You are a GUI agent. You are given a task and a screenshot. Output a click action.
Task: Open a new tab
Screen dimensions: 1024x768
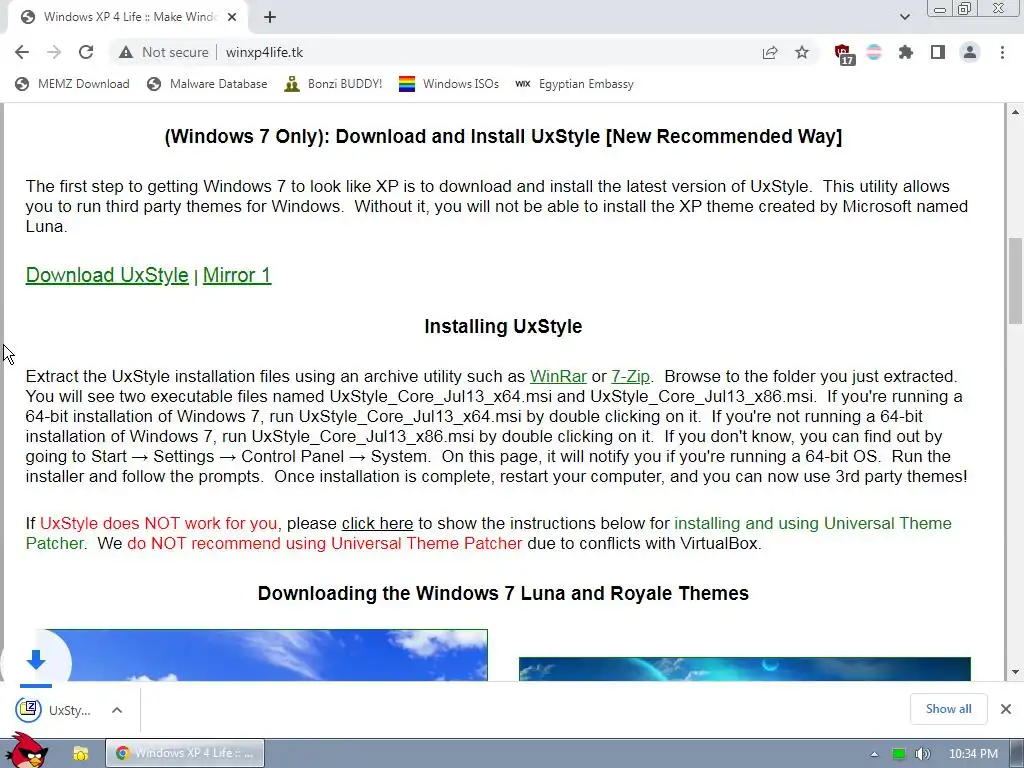[x=270, y=17]
